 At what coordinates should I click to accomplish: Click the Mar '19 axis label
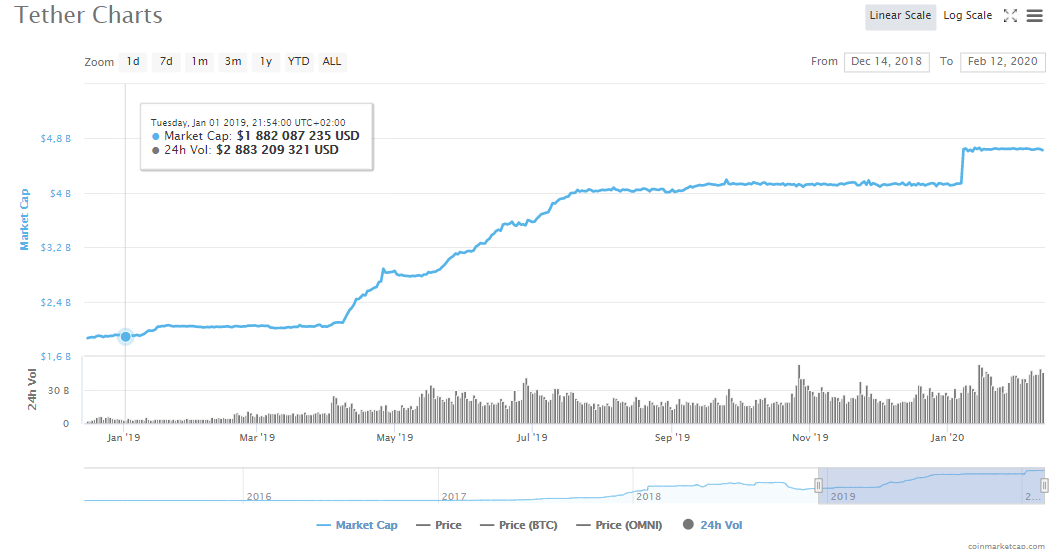pyautogui.click(x=258, y=438)
